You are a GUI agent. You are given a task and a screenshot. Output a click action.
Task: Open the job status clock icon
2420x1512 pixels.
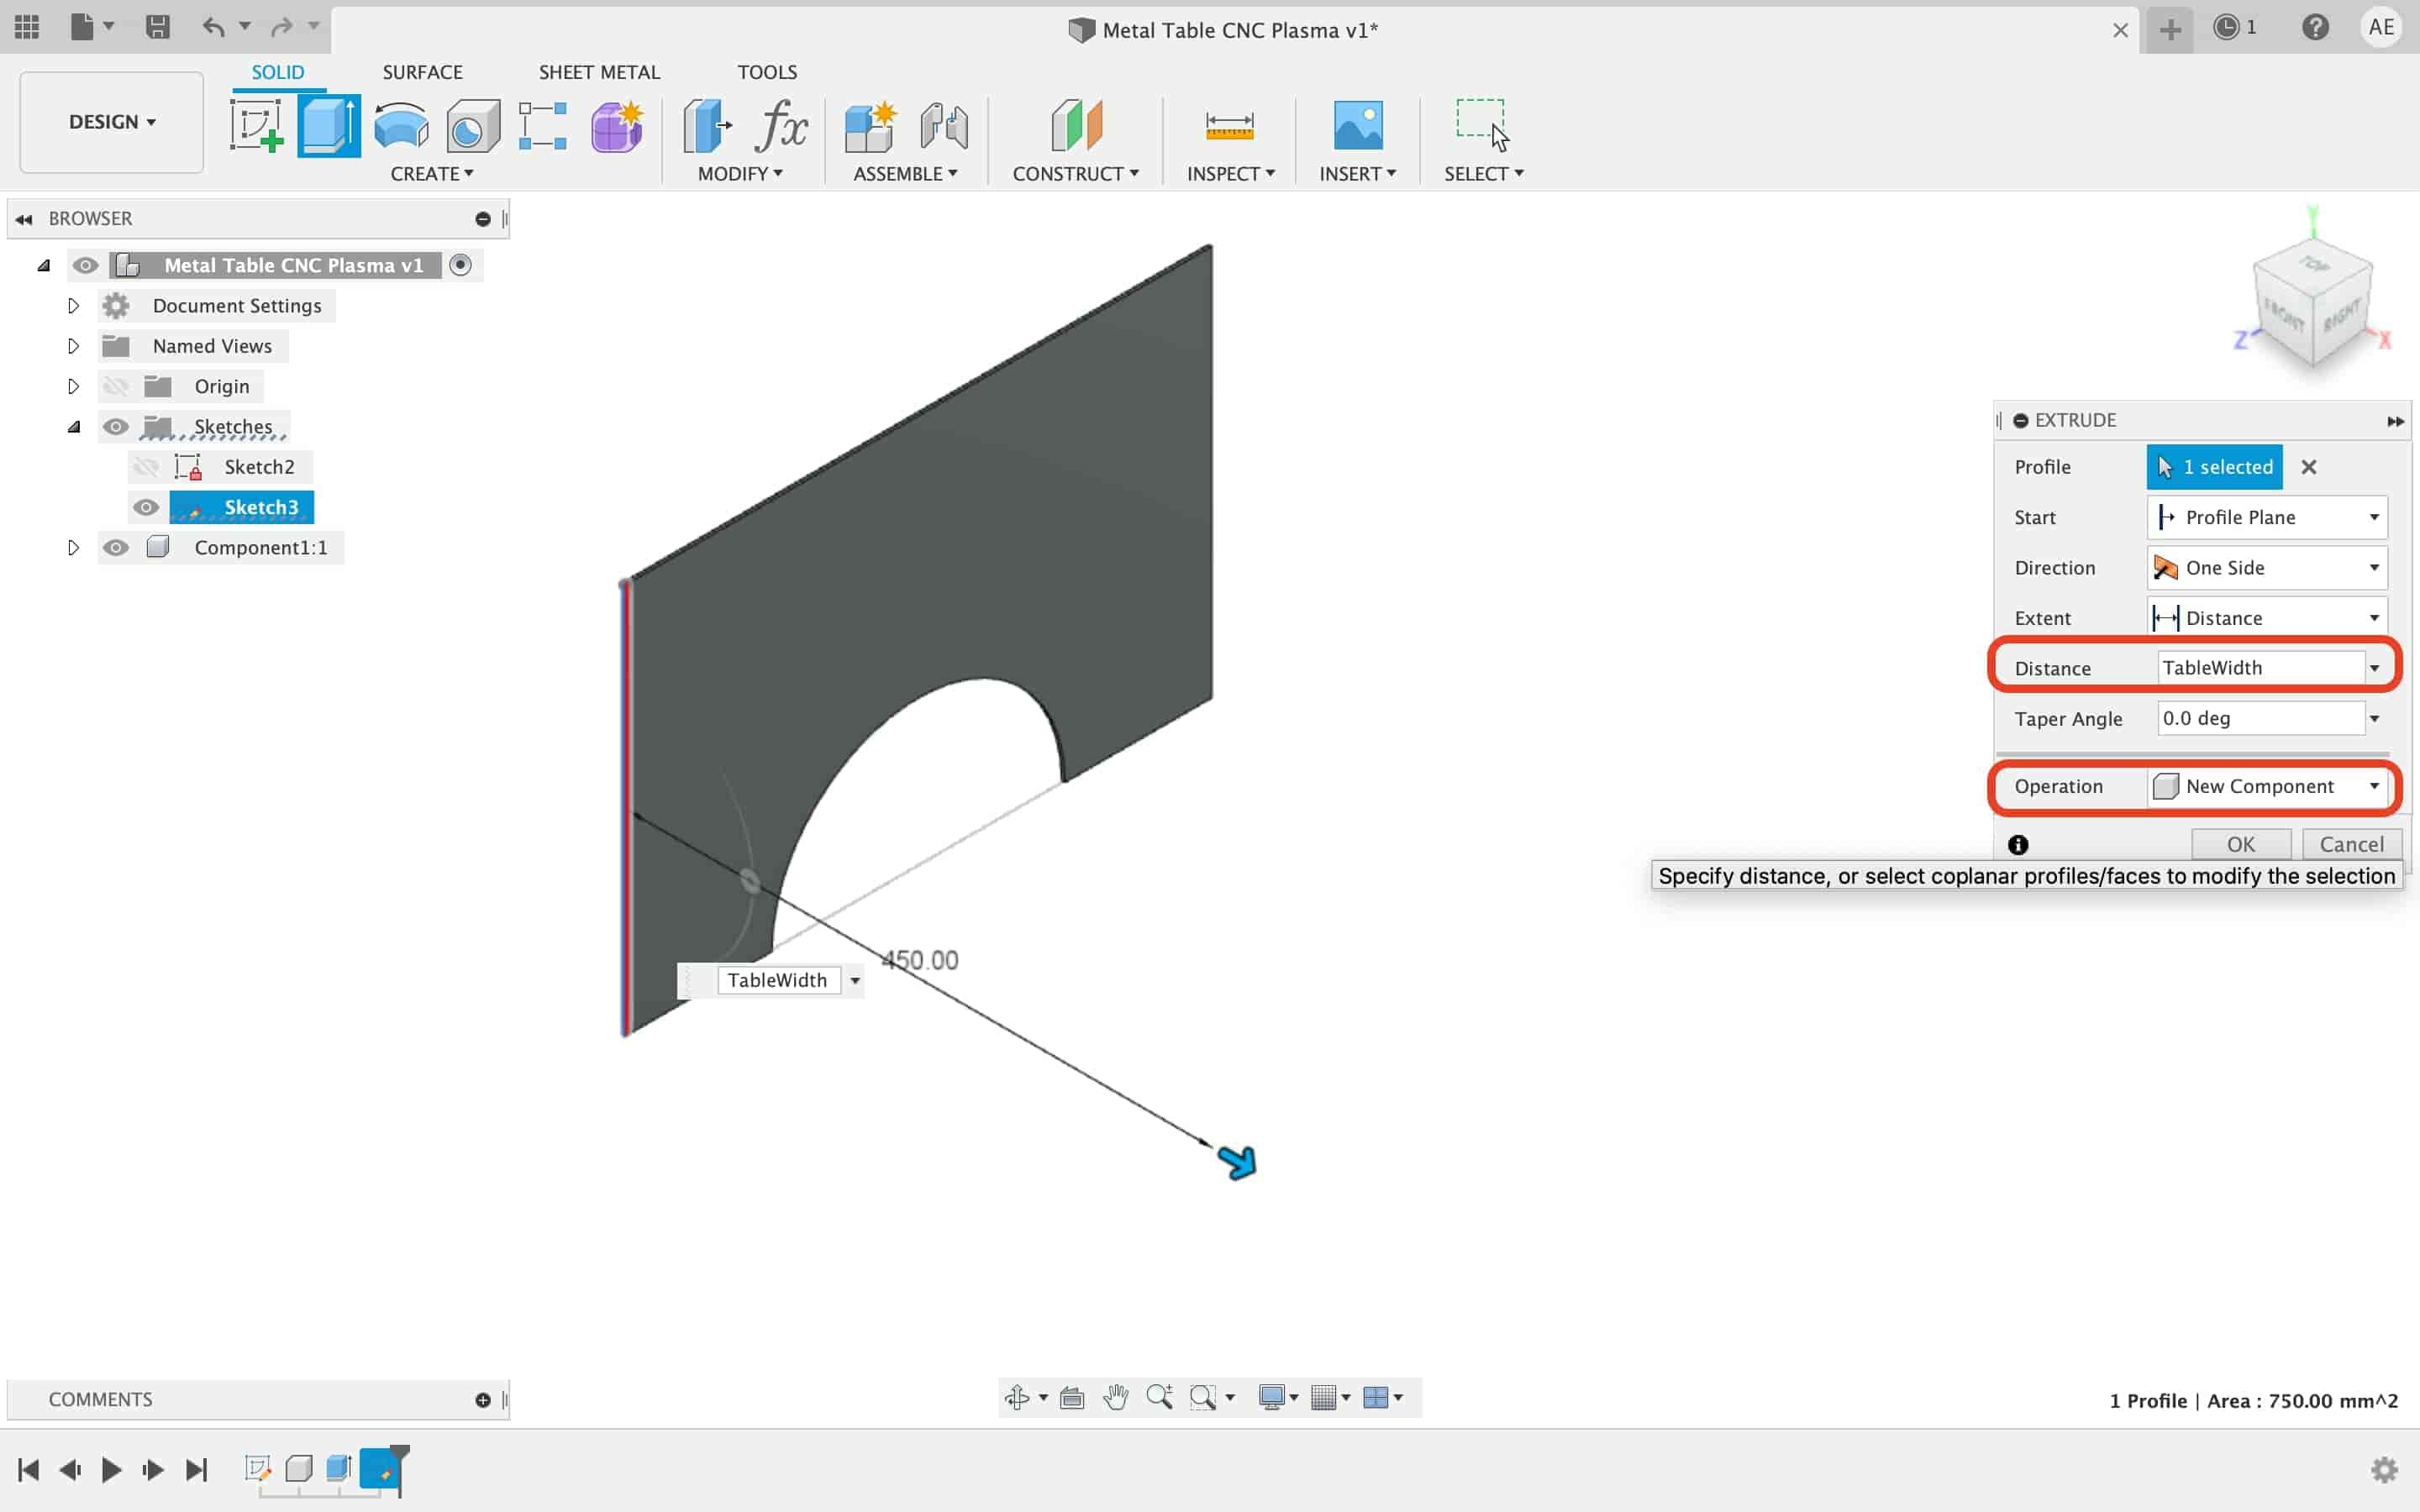coord(2226,27)
